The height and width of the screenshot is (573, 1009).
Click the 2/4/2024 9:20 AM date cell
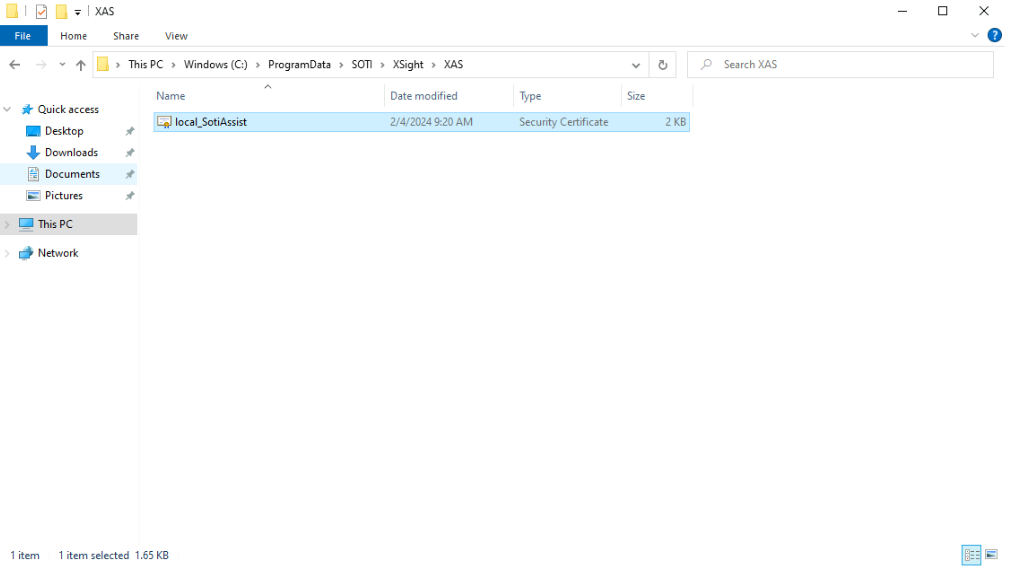[431, 122]
